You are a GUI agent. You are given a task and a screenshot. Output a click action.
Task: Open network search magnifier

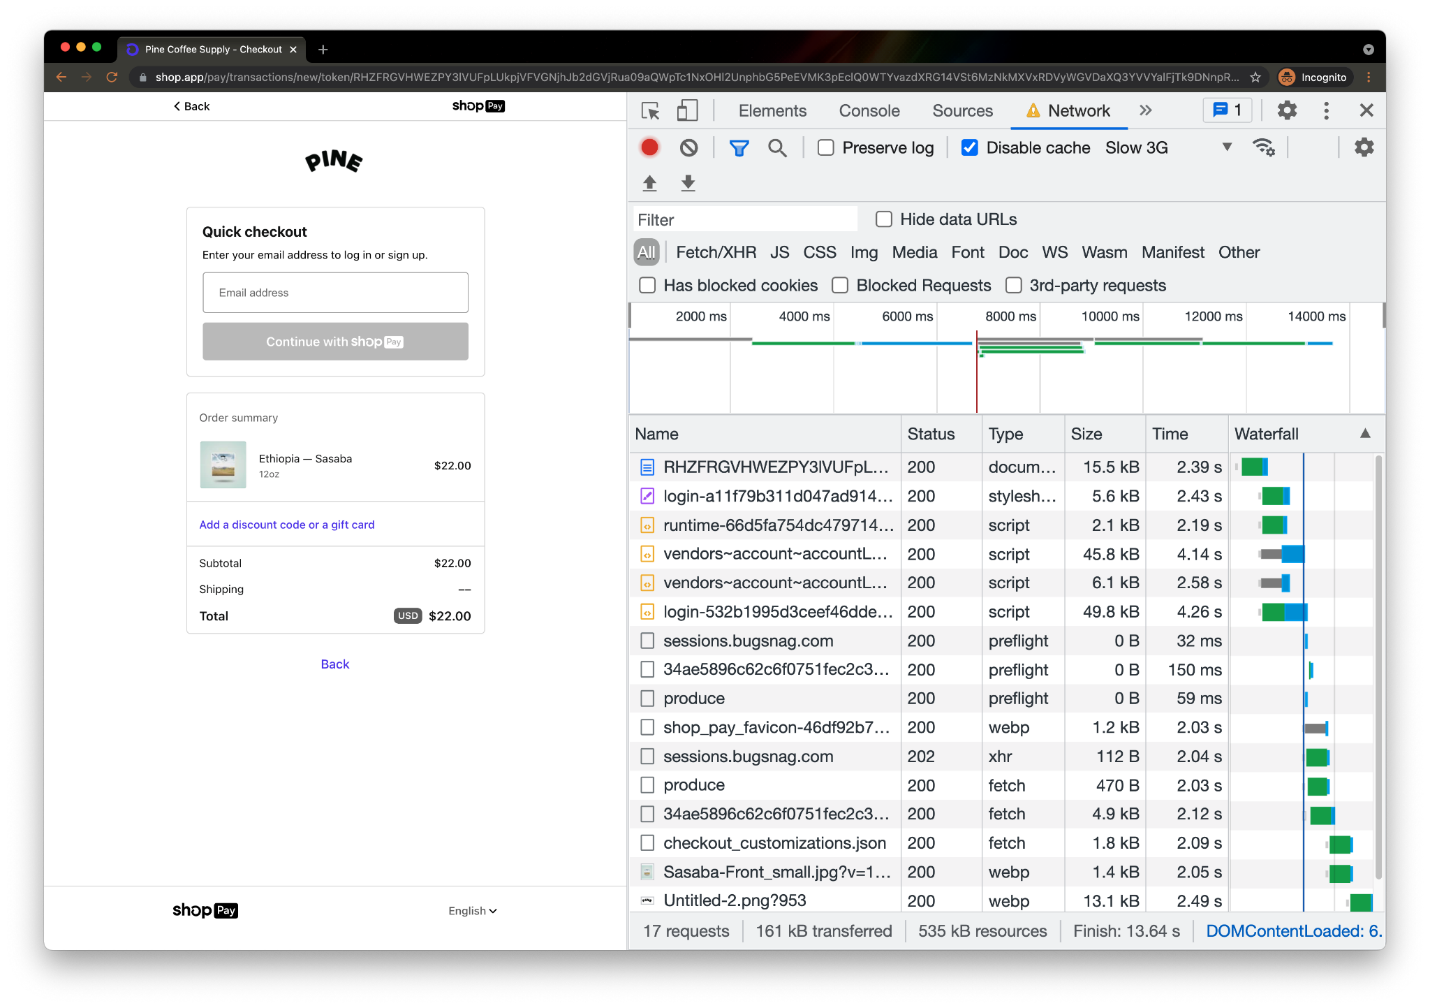tap(777, 148)
